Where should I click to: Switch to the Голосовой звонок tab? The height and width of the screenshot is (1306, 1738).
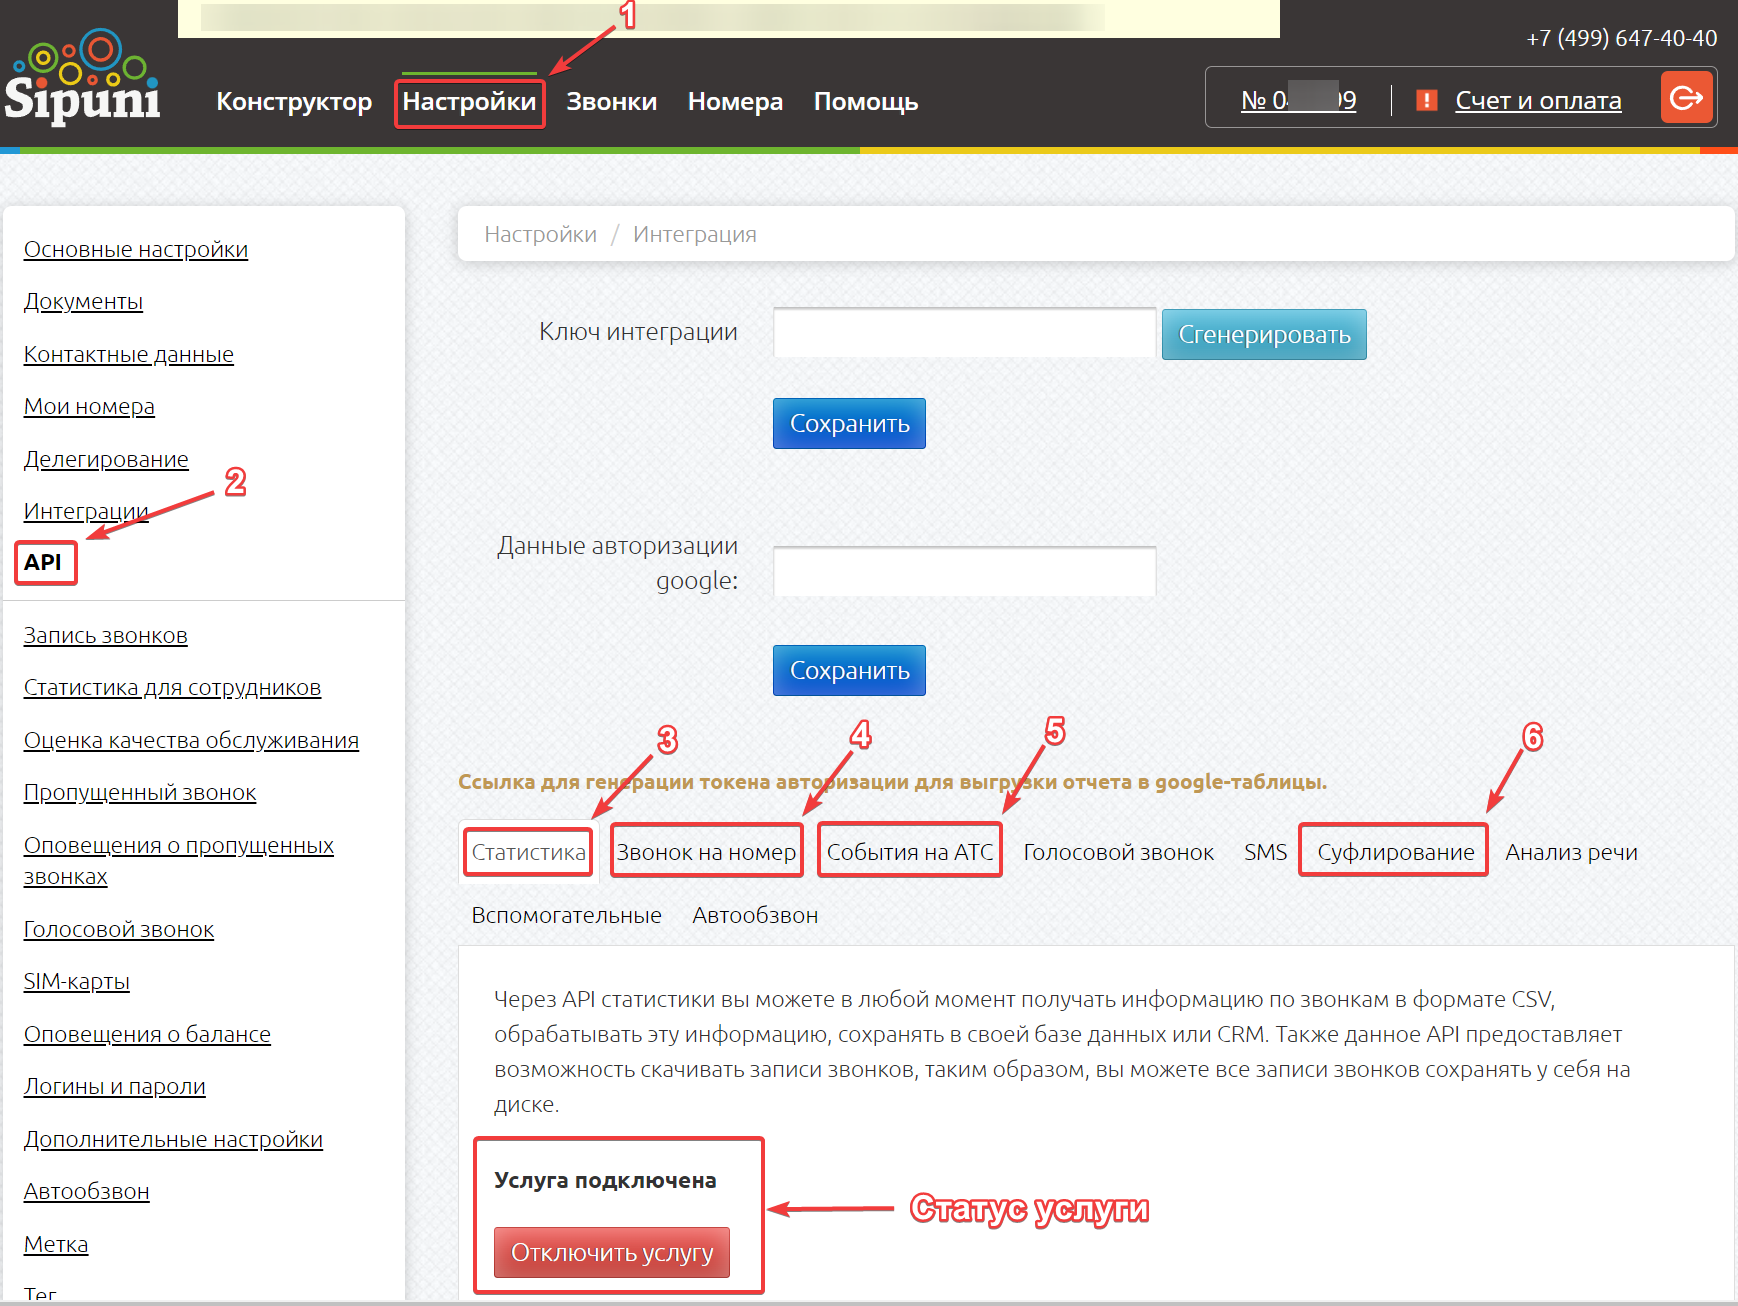coord(1118,852)
